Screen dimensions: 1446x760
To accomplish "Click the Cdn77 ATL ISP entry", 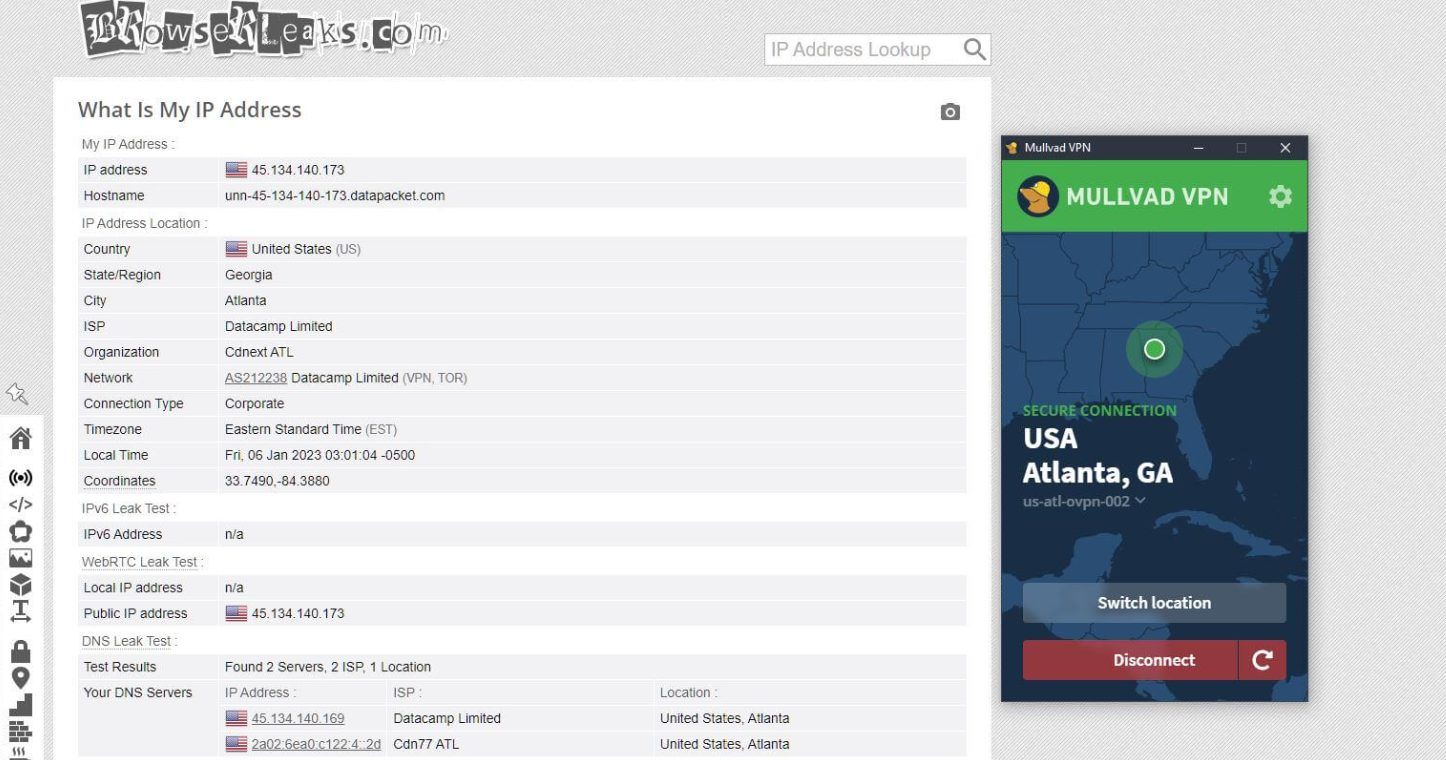I will click(x=426, y=744).
